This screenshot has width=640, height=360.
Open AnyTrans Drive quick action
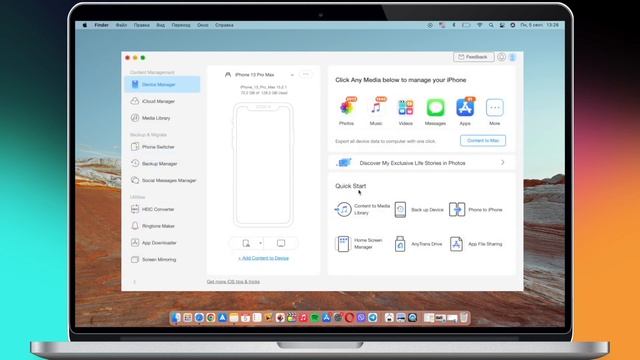418,244
